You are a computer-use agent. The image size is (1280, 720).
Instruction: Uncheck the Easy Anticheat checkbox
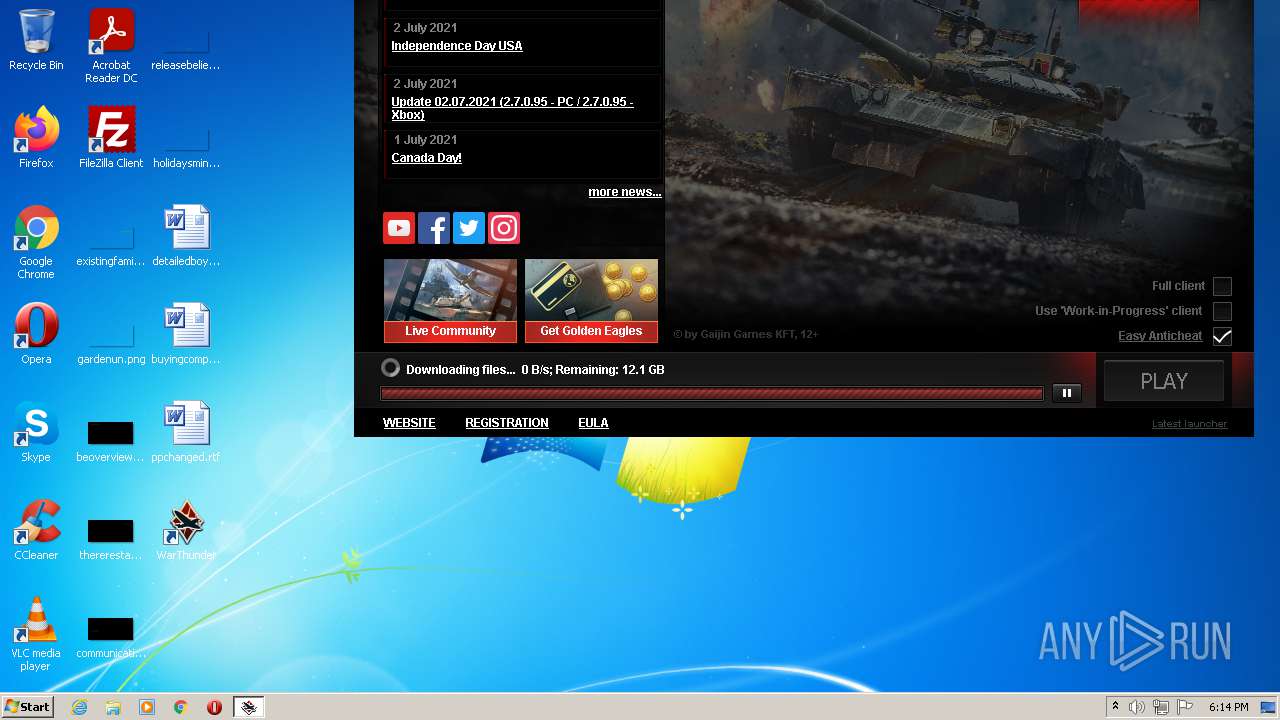1222,336
